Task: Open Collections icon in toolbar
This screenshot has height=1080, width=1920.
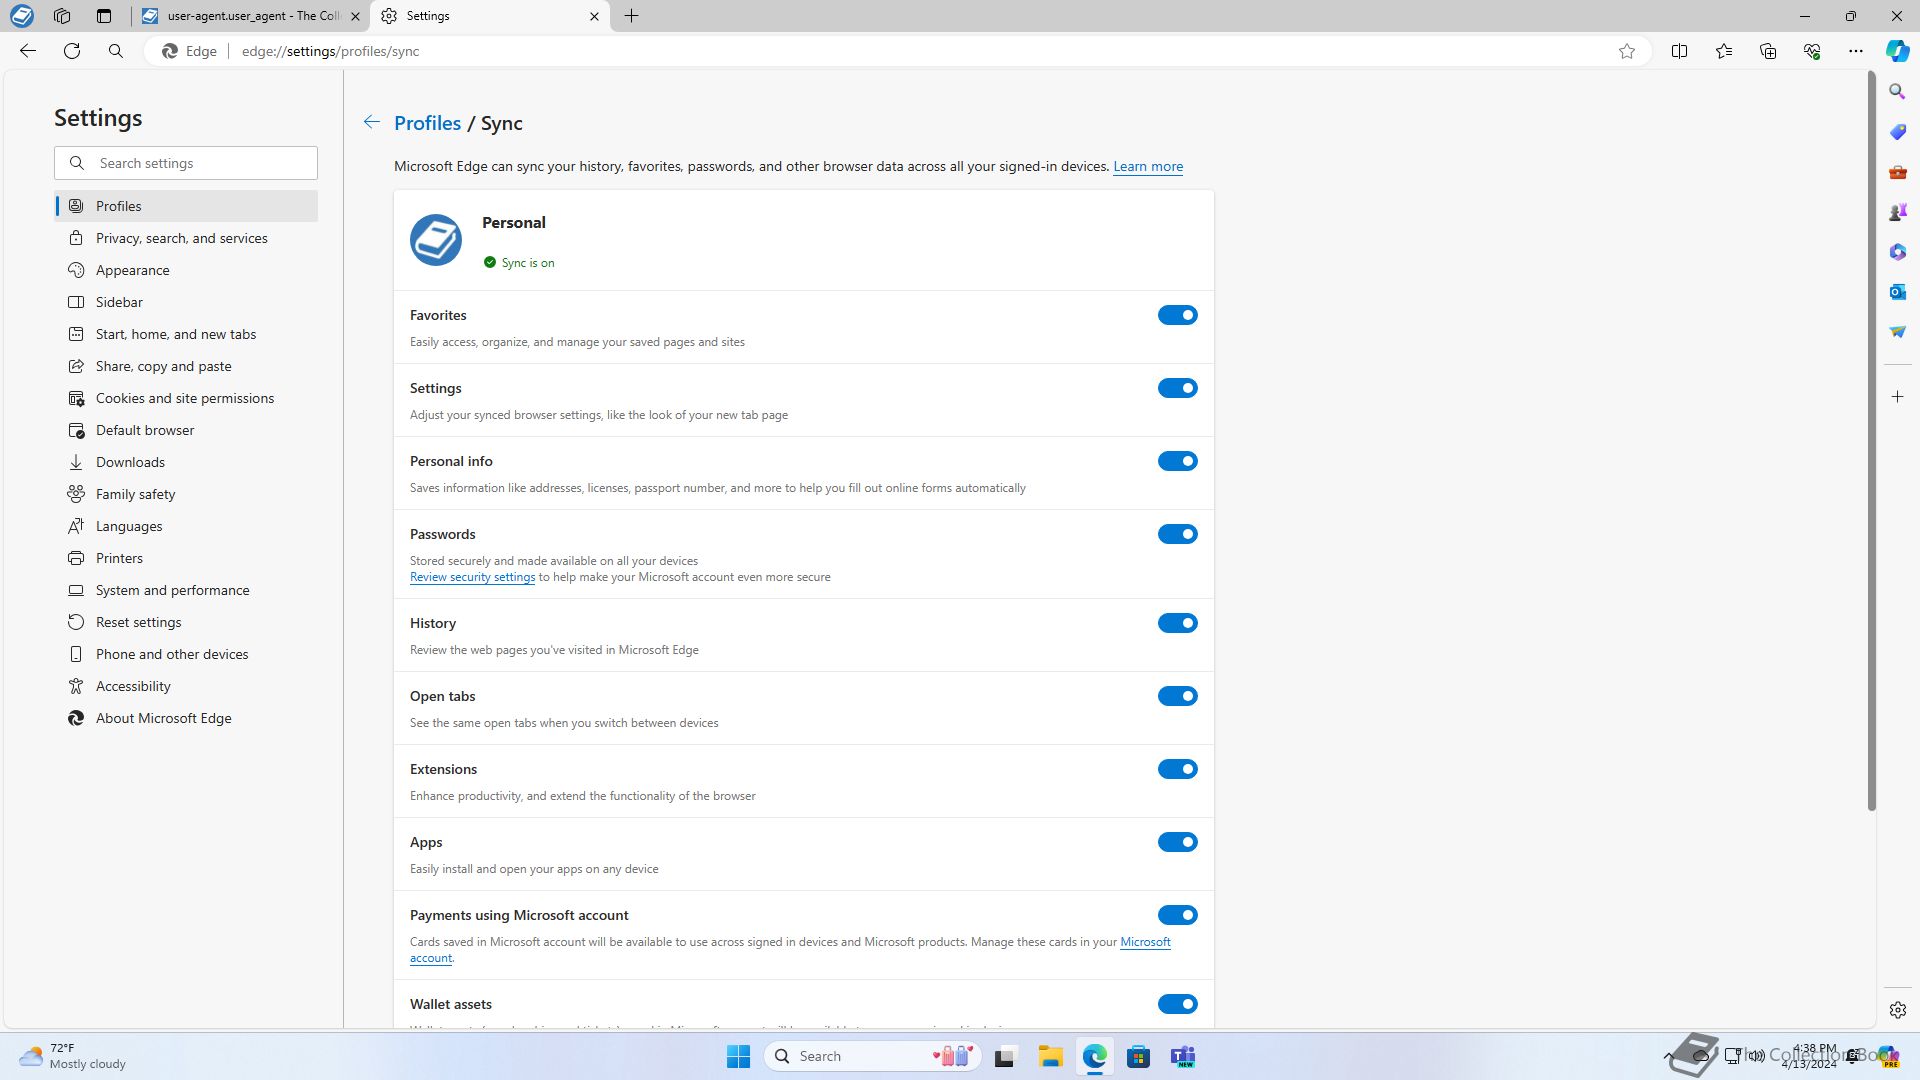Action: pyautogui.click(x=1768, y=51)
